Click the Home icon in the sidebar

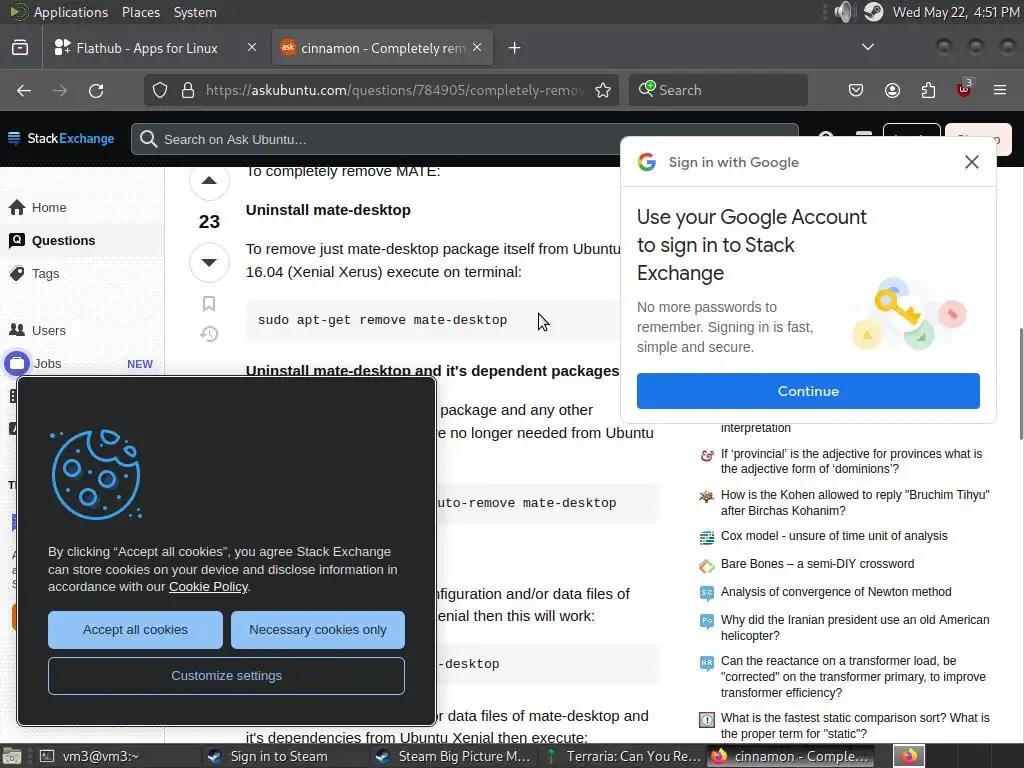click(17, 208)
